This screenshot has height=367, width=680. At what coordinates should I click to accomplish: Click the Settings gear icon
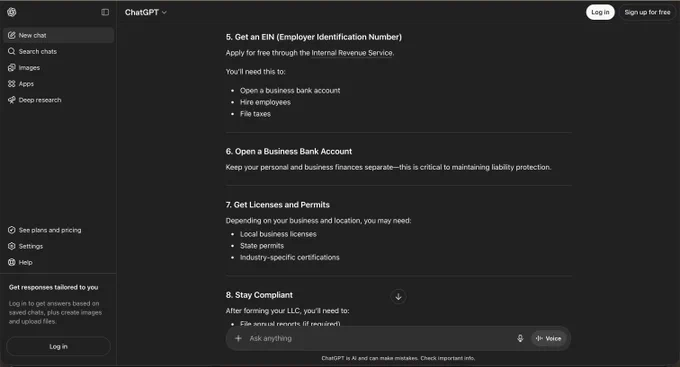click(12, 246)
